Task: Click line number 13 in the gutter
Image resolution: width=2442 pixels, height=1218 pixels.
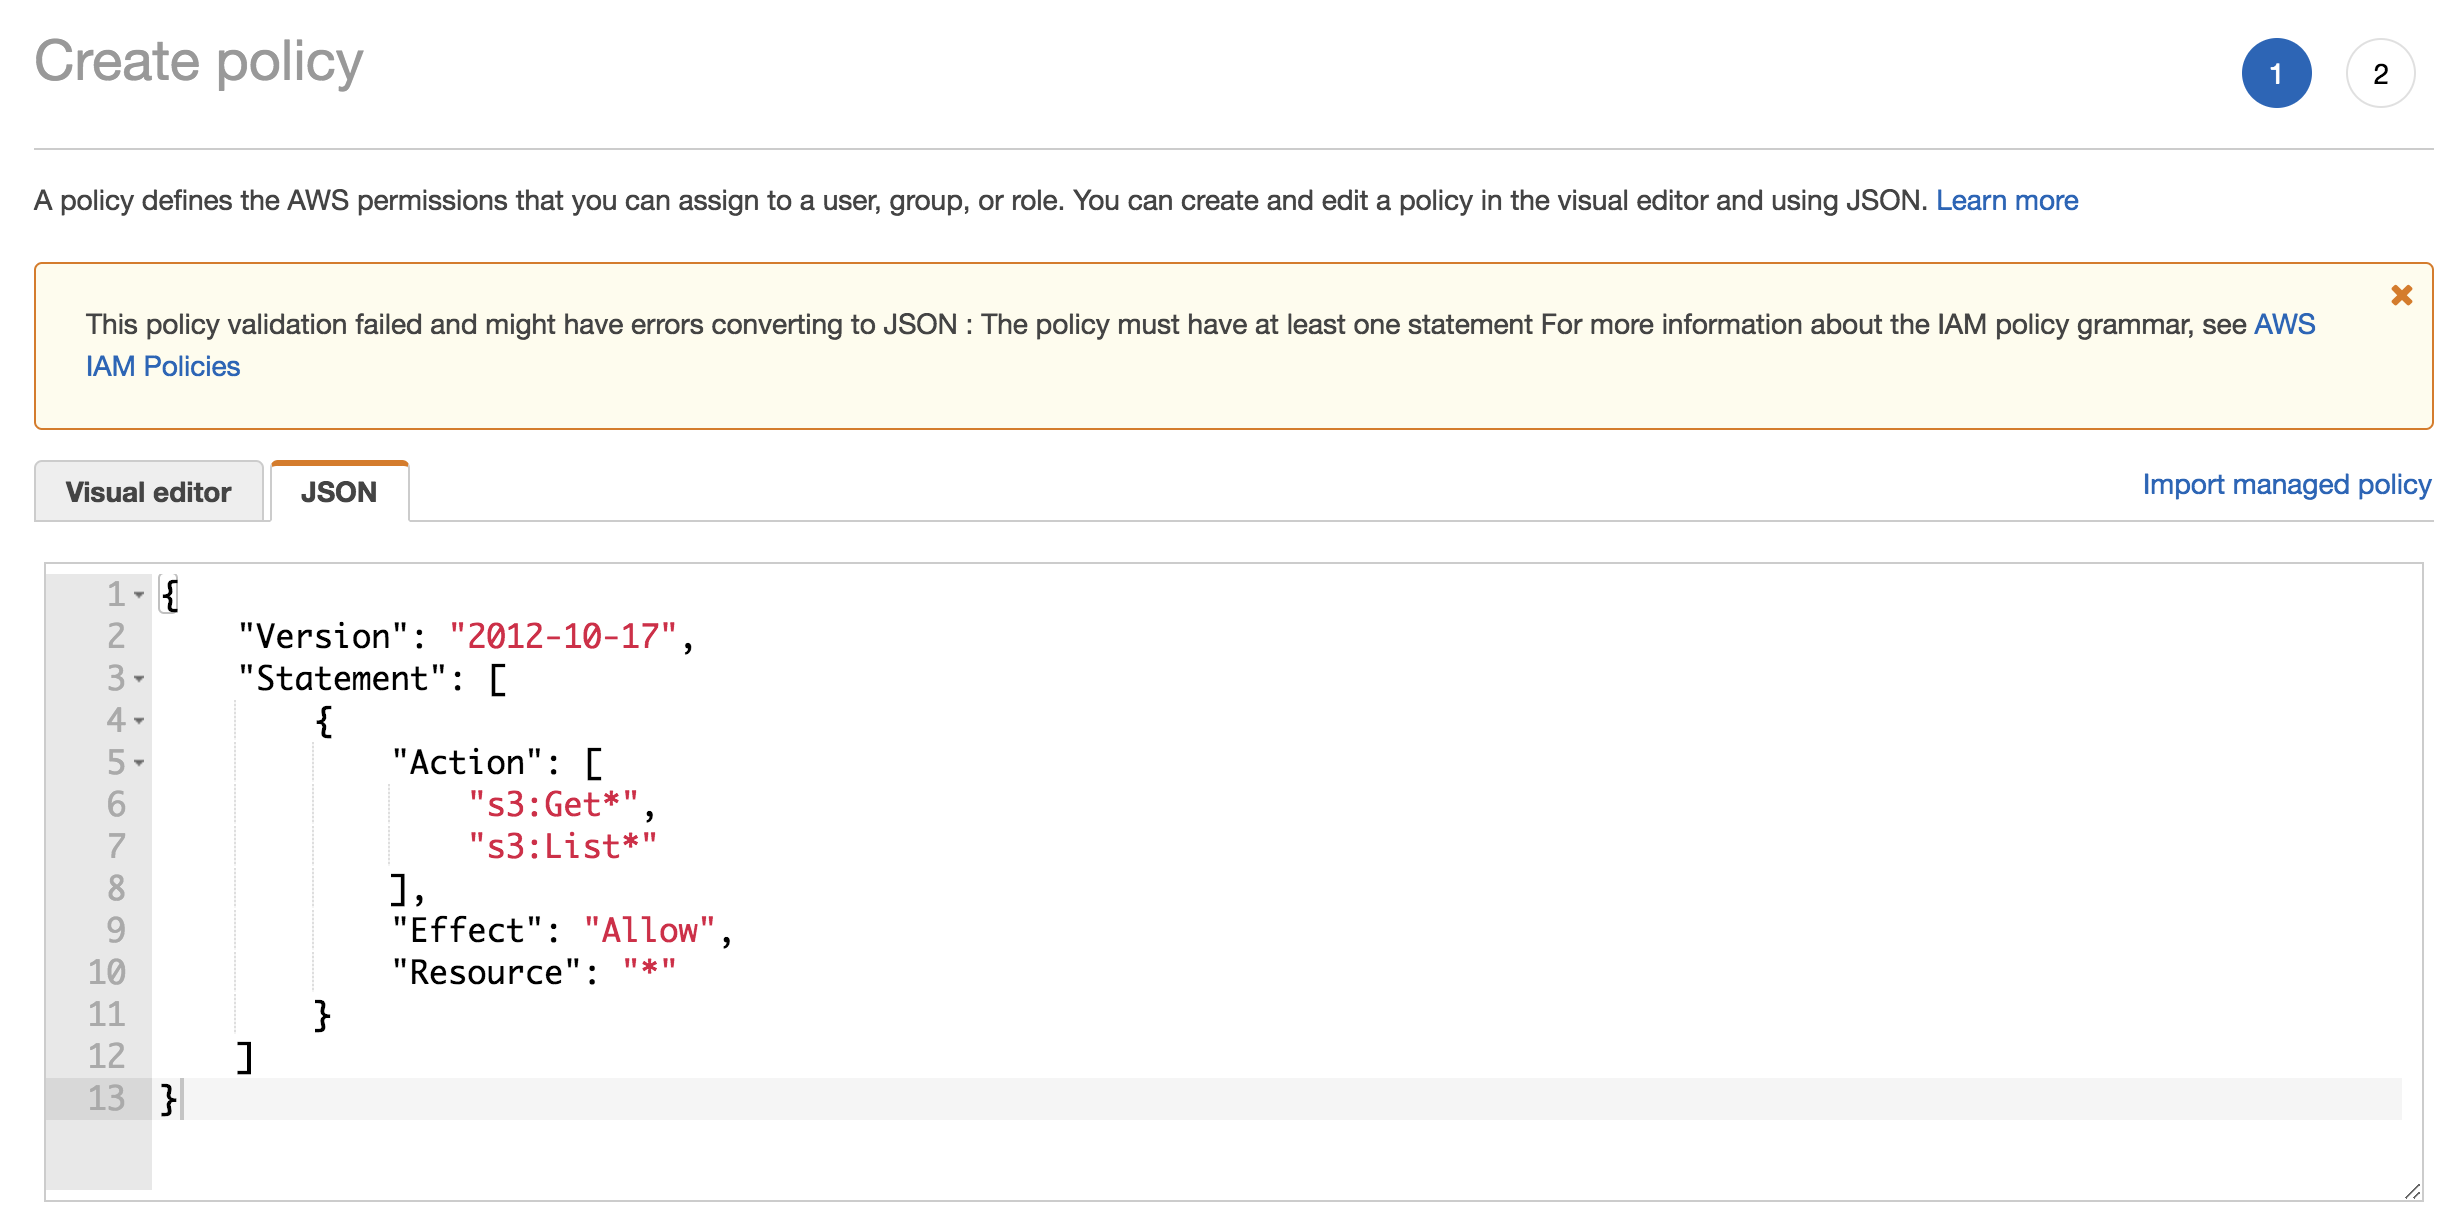Action: point(107,1099)
